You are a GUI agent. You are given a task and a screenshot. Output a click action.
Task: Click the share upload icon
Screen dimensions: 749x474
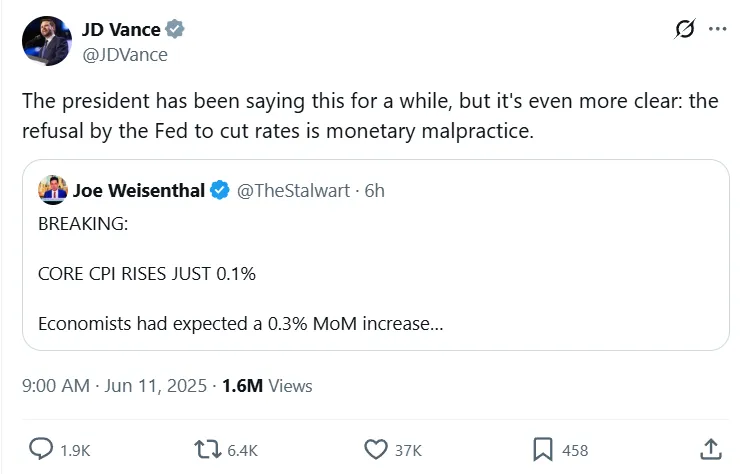pos(710,449)
